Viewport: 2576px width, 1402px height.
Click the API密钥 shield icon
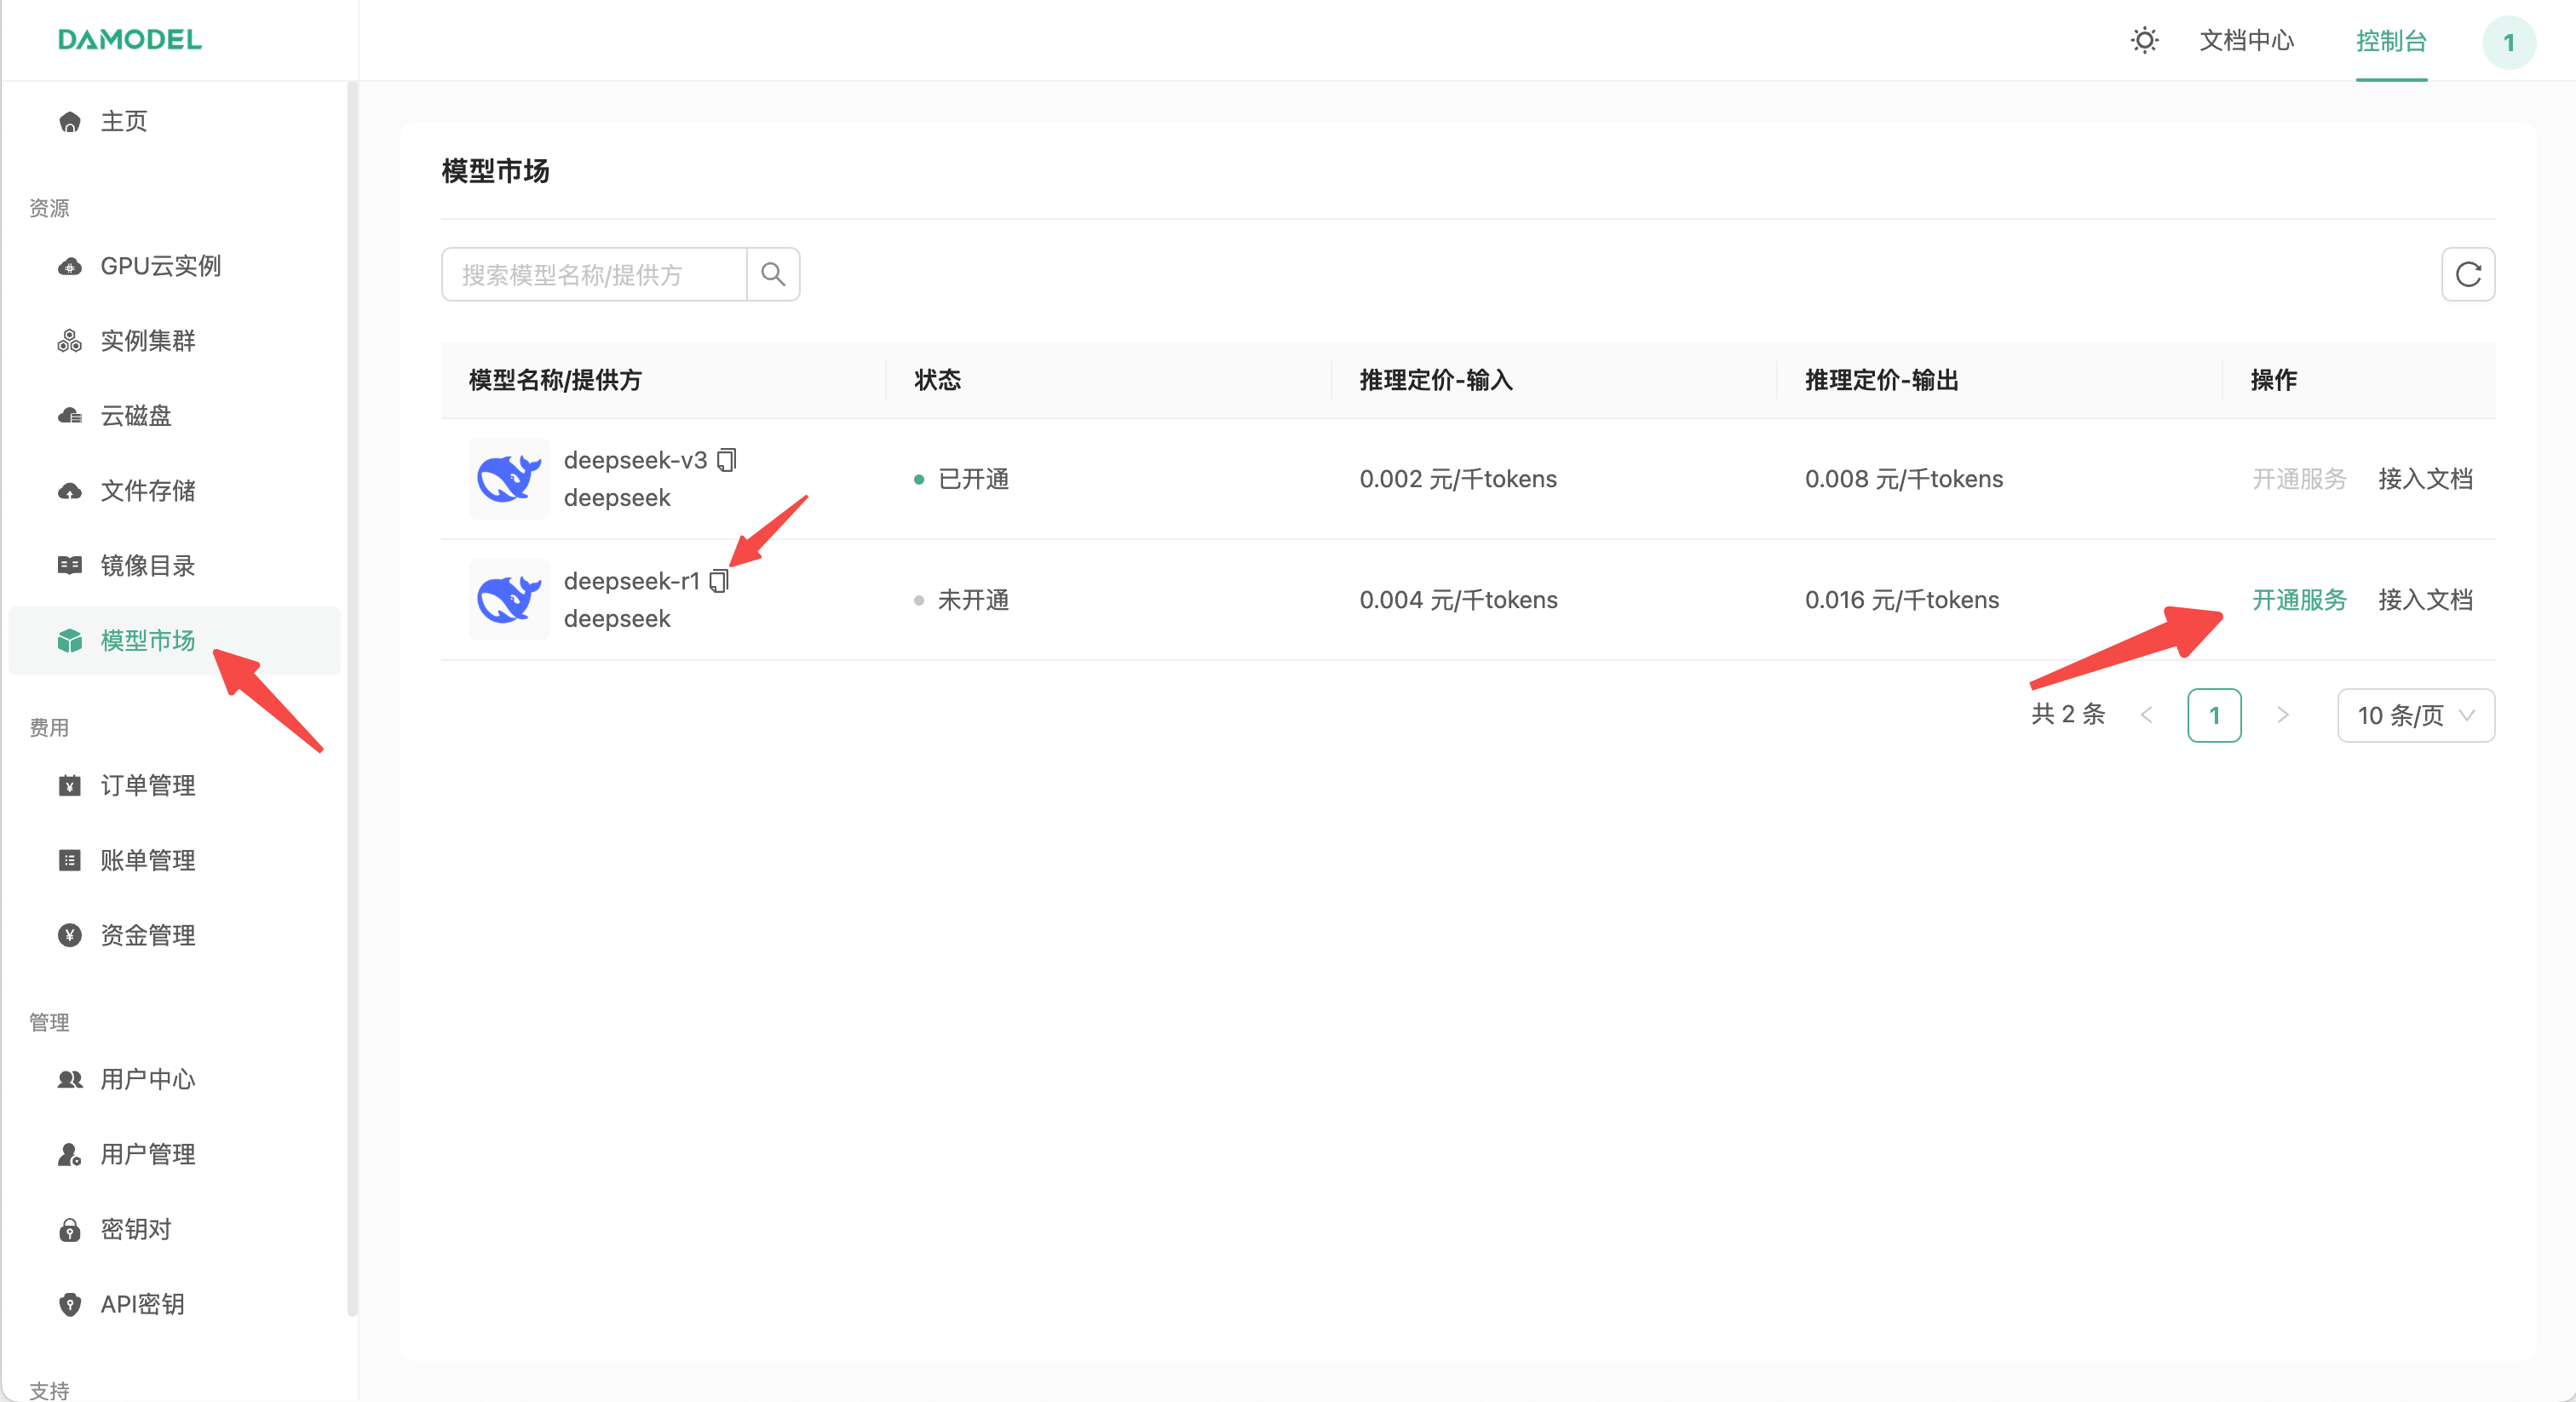coord(69,1305)
